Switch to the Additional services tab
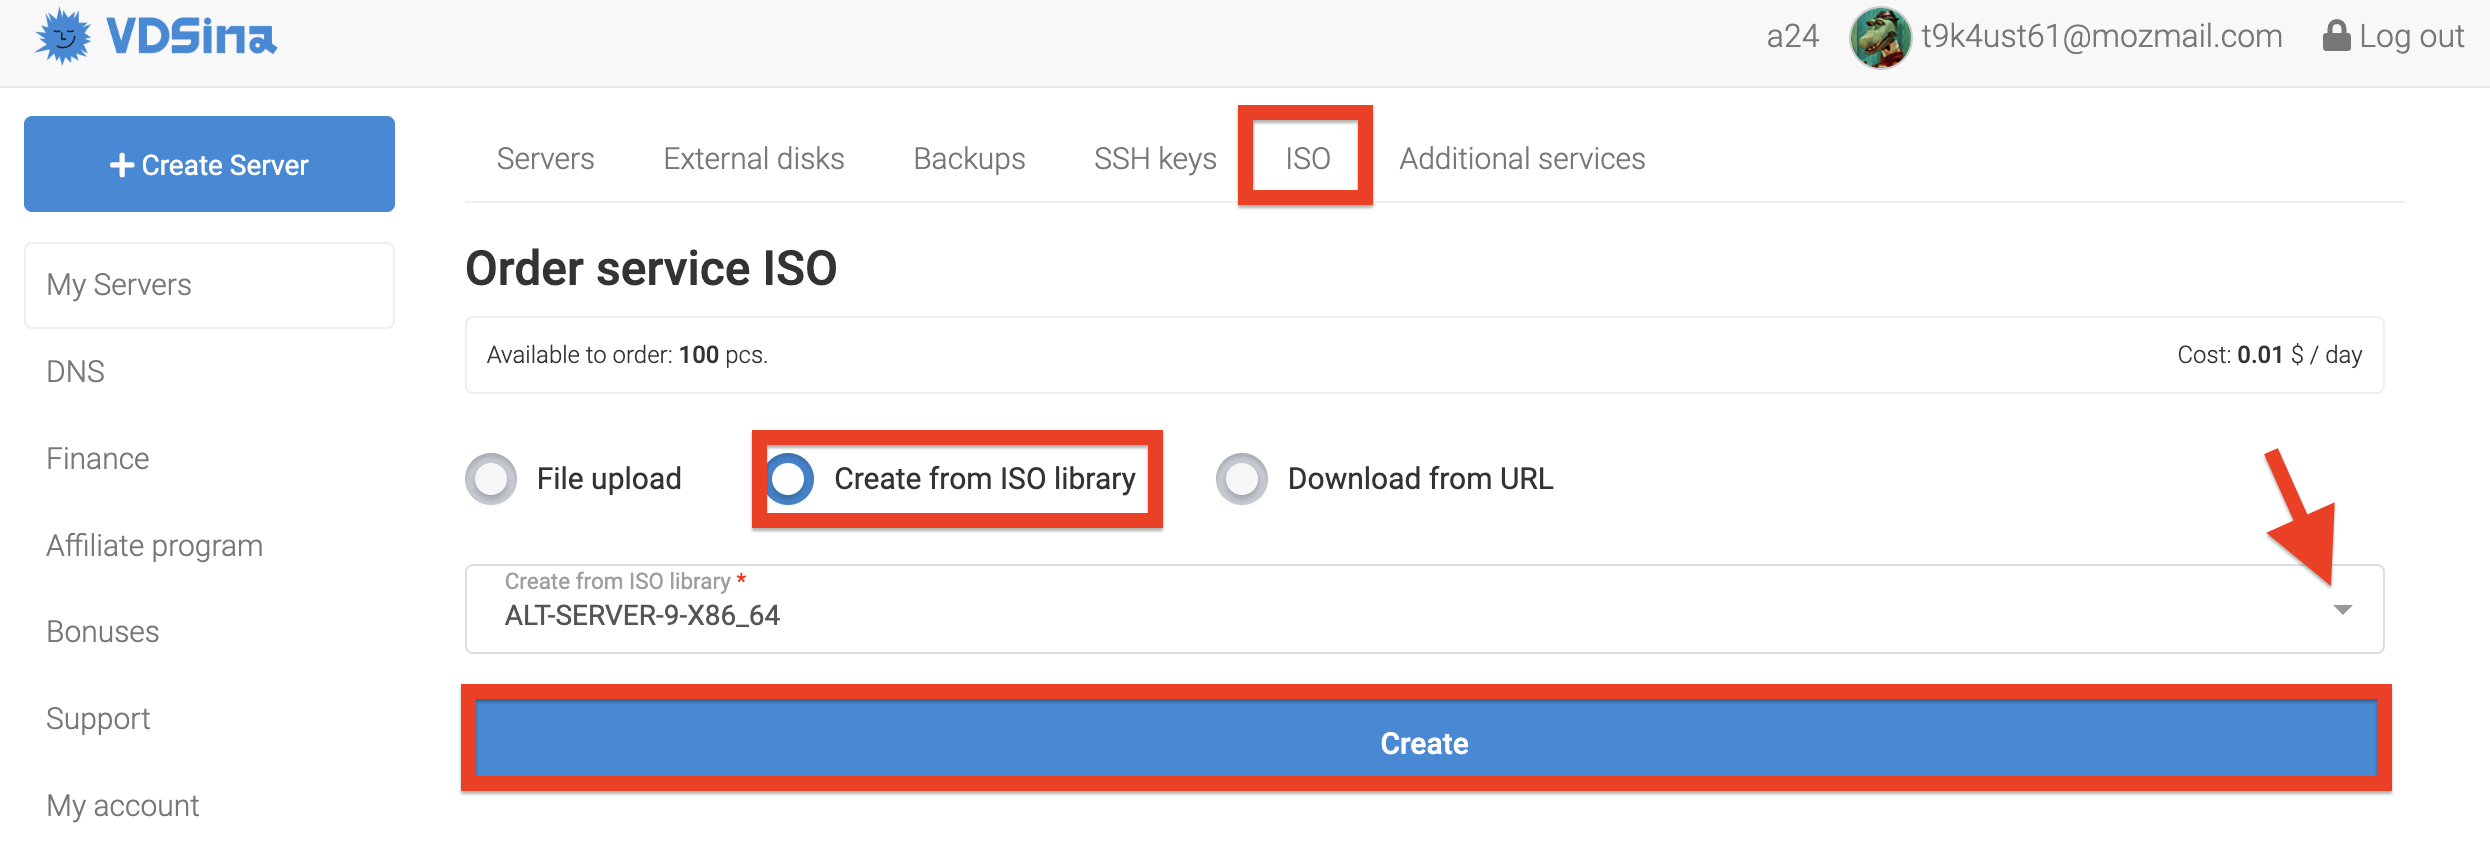This screenshot has width=2490, height=860. (1522, 158)
